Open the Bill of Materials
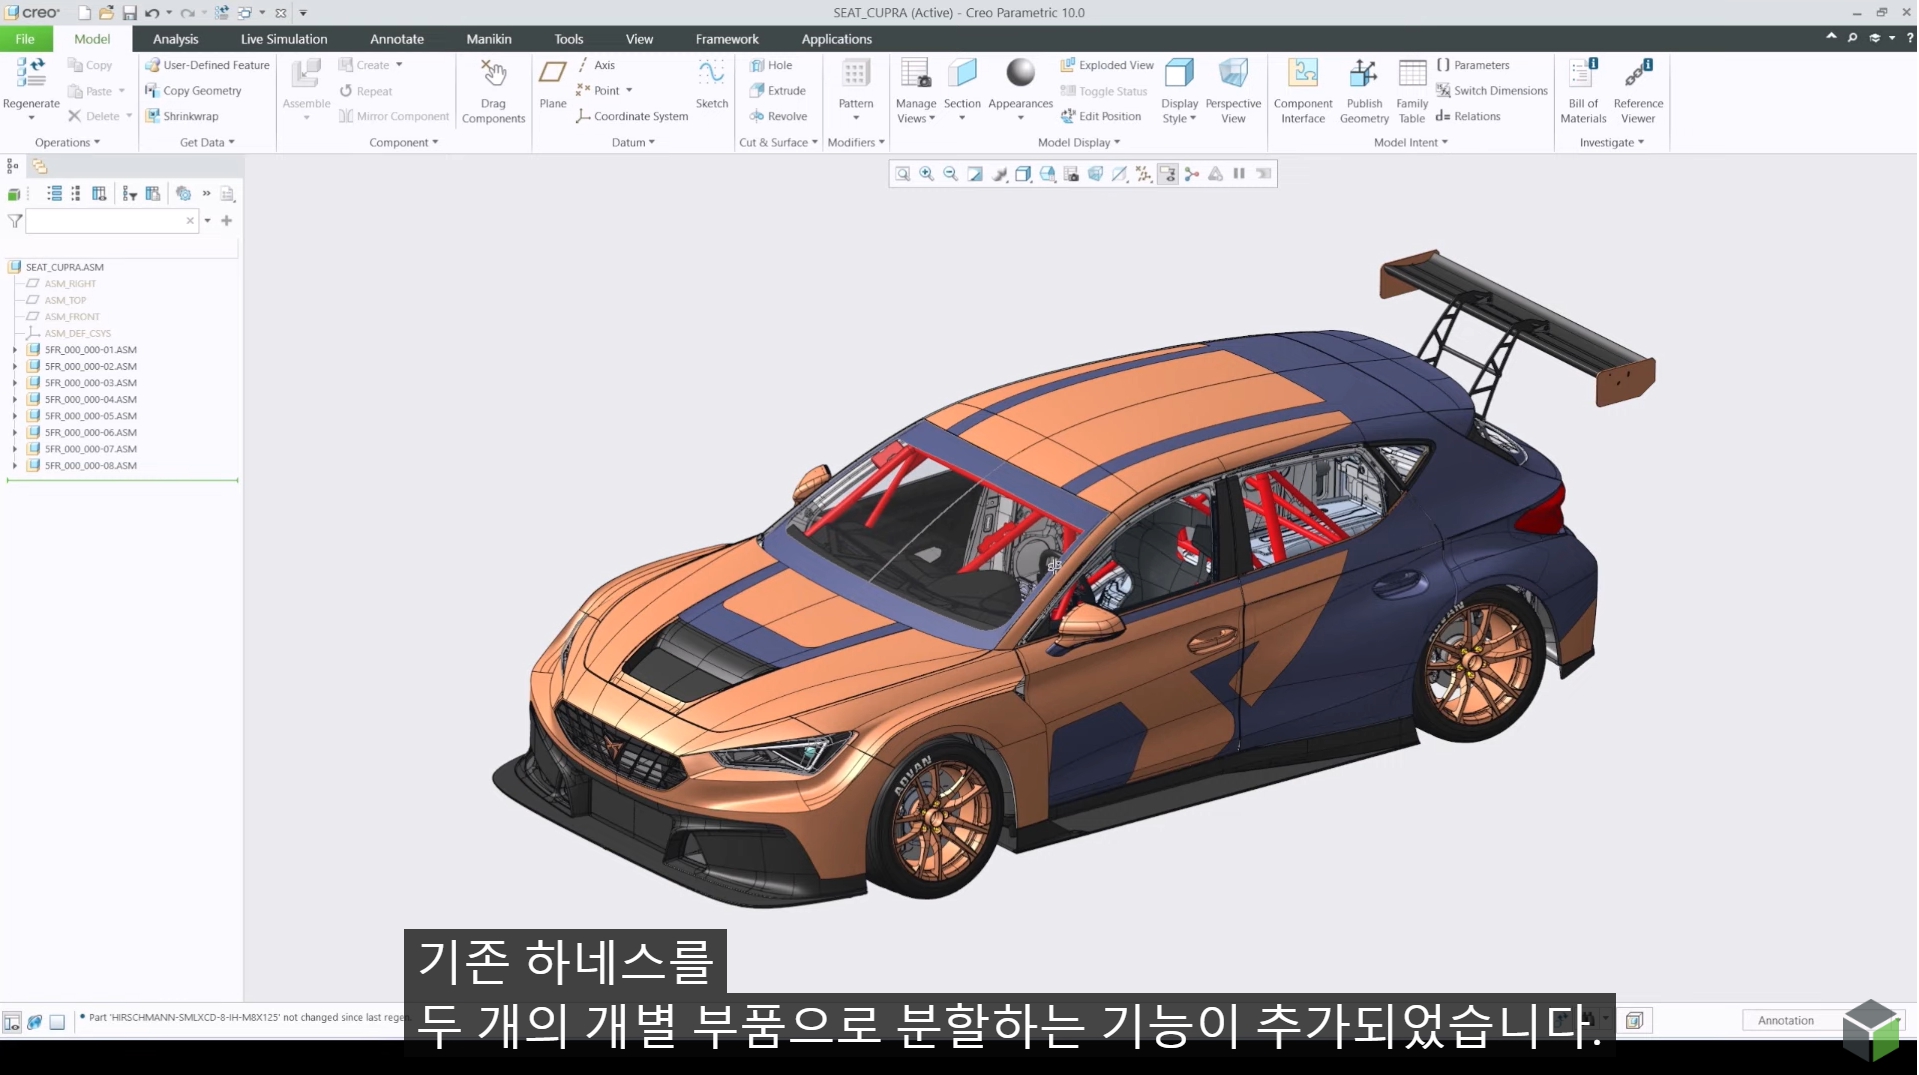Image resolution: width=1919 pixels, height=1075 pixels. tap(1583, 91)
